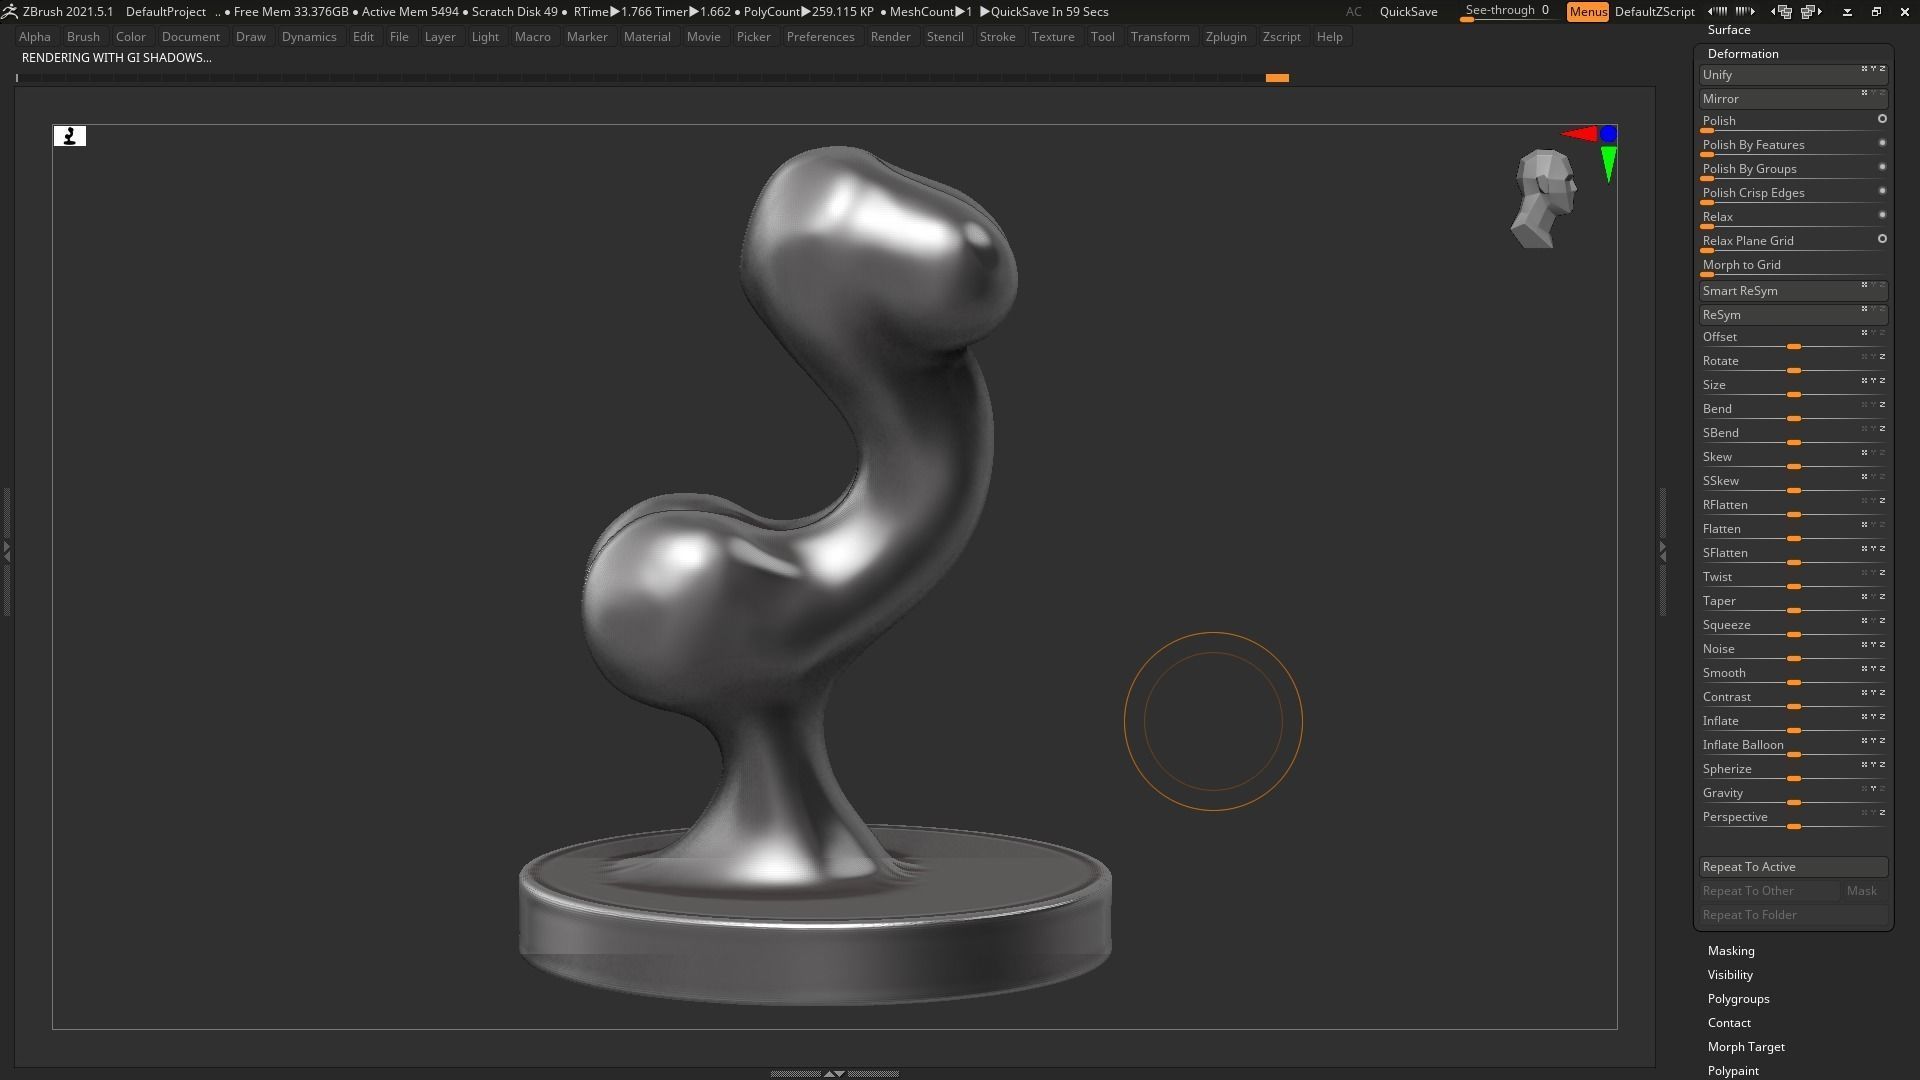Click the left tray divider handle
Screen dimensions: 1920x1080
(6, 551)
